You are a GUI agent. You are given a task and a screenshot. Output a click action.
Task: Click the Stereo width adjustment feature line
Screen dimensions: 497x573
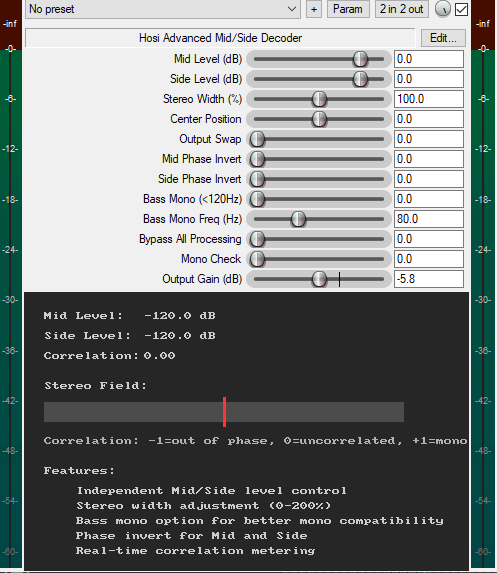pos(204,506)
